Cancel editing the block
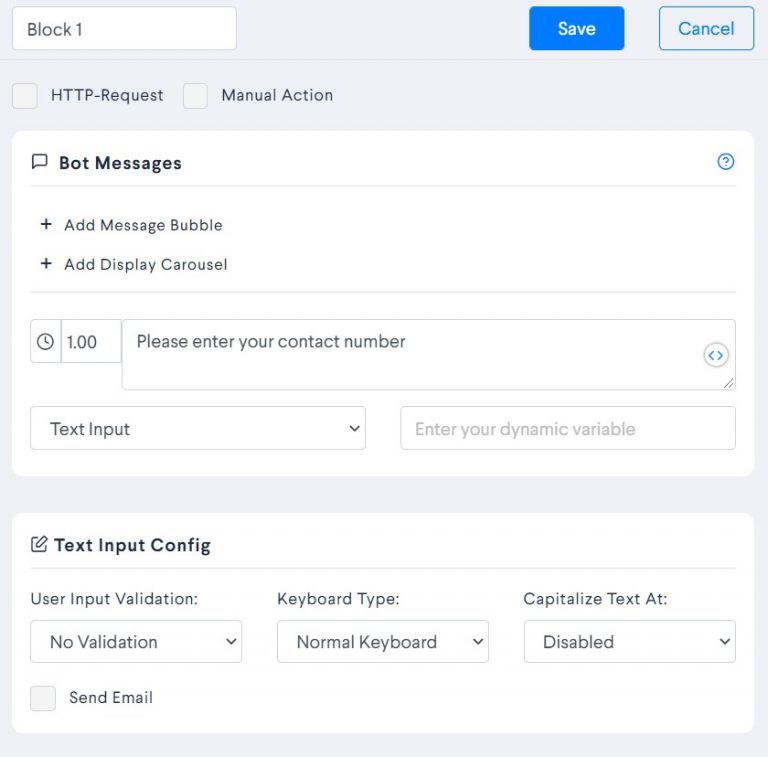The height and width of the screenshot is (757, 768). pyautogui.click(x=706, y=28)
